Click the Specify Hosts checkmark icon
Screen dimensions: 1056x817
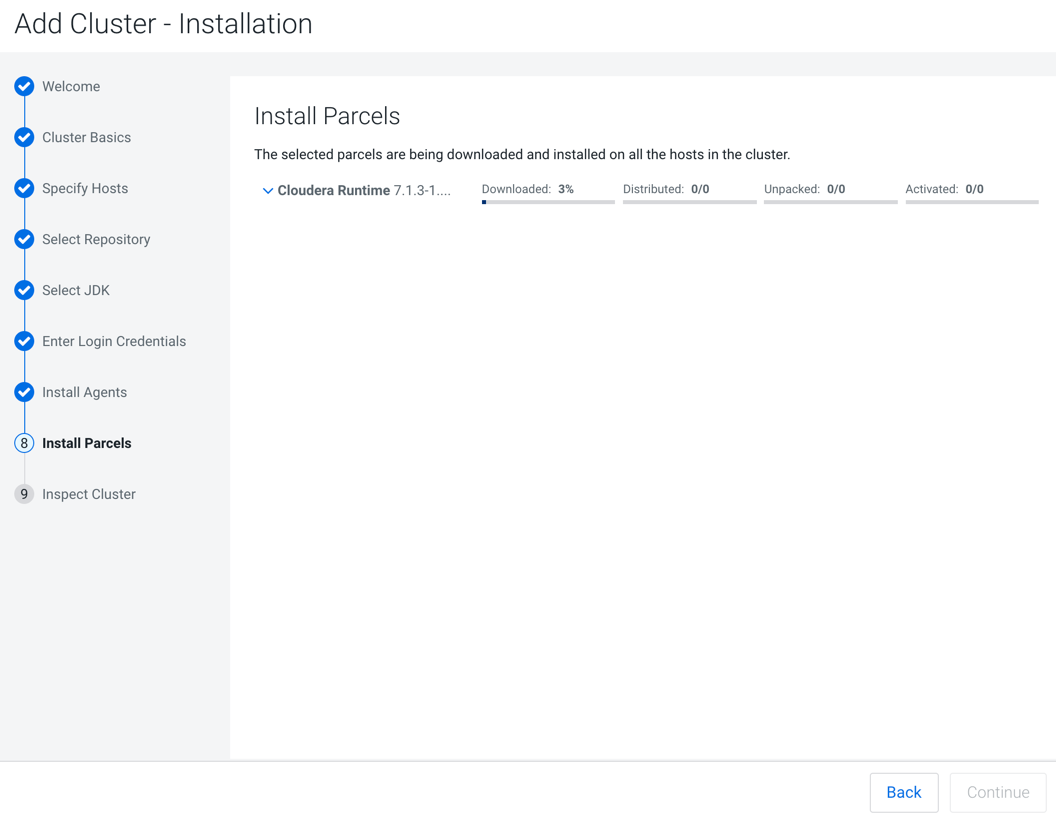(x=24, y=189)
